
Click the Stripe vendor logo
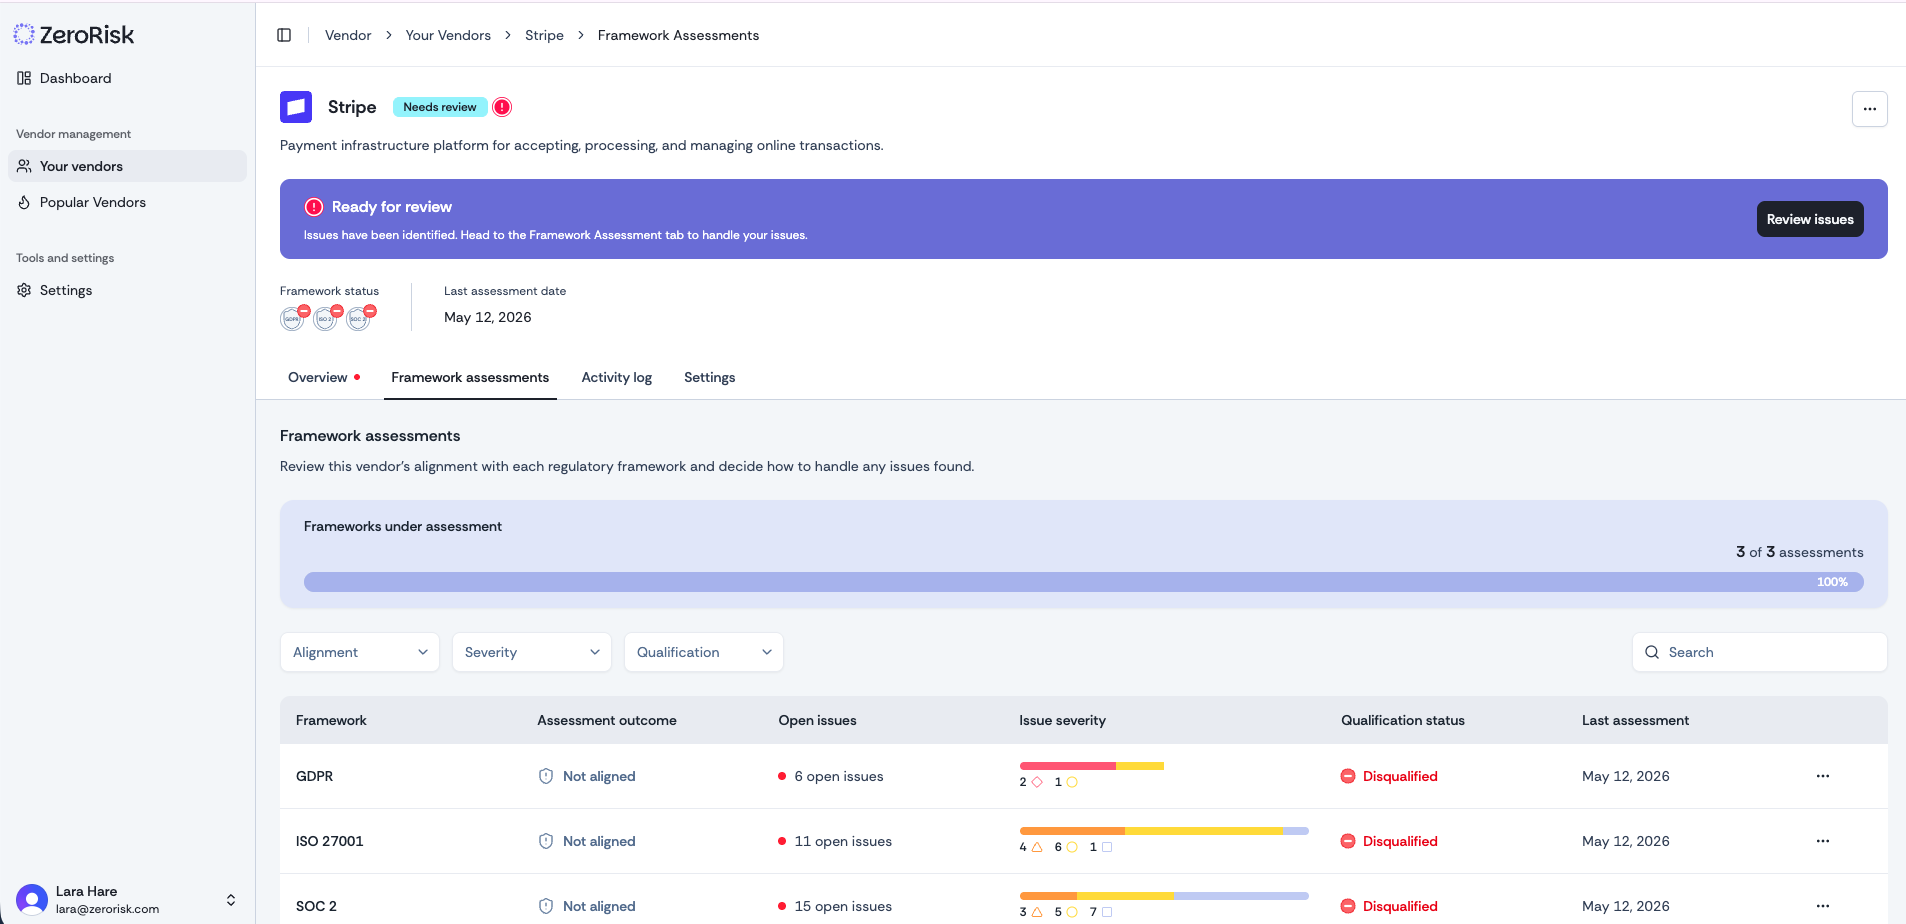[x=296, y=107]
